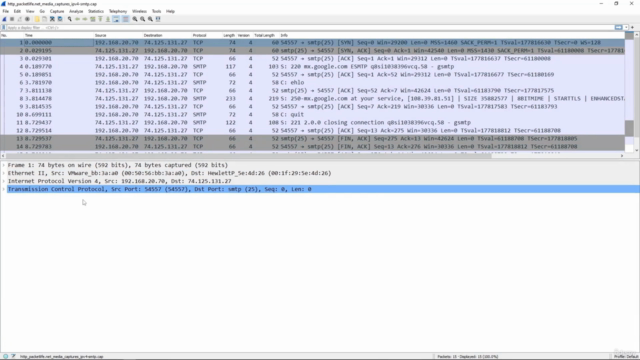Image resolution: width=640 pixels, height=360 pixels.
Task: Zoom out the main window text
Action: [142, 19]
